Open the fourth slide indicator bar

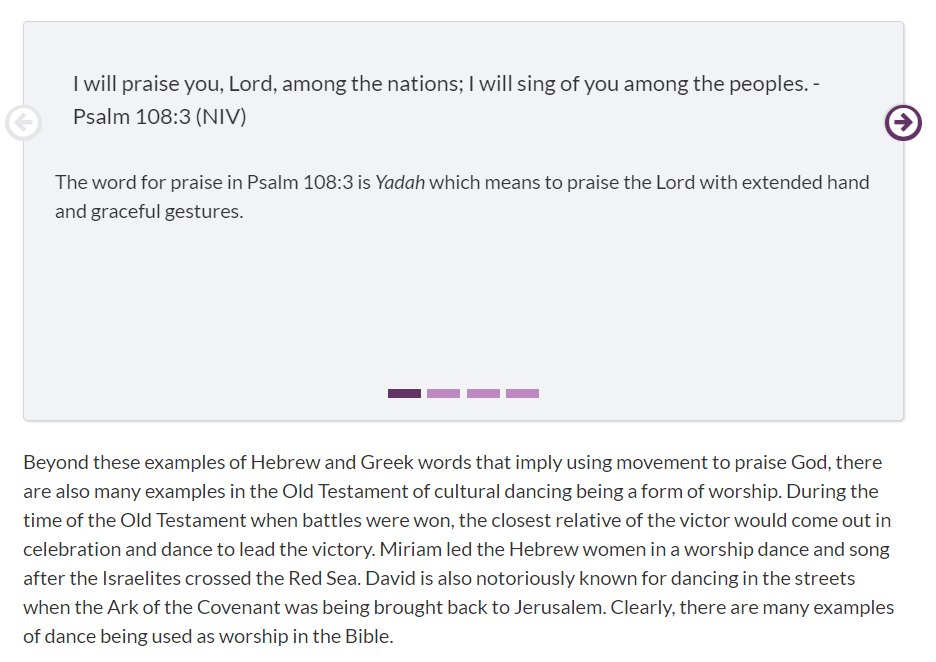coord(522,393)
